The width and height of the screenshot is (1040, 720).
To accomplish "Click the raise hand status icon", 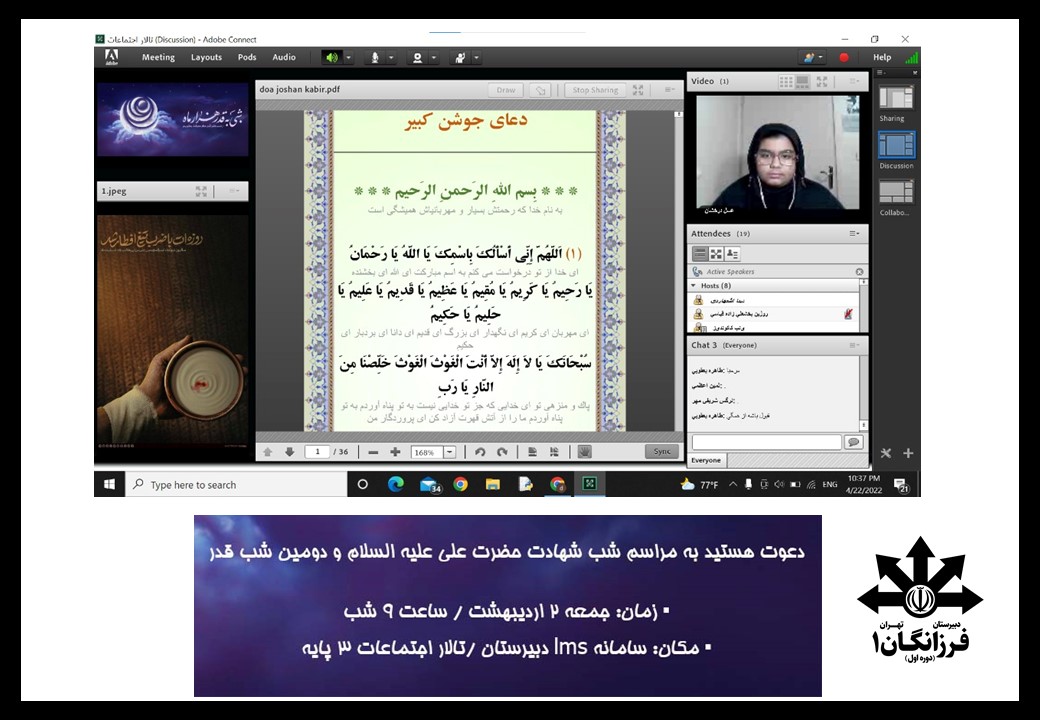I will pyautogui.click(x=460, y=58).
